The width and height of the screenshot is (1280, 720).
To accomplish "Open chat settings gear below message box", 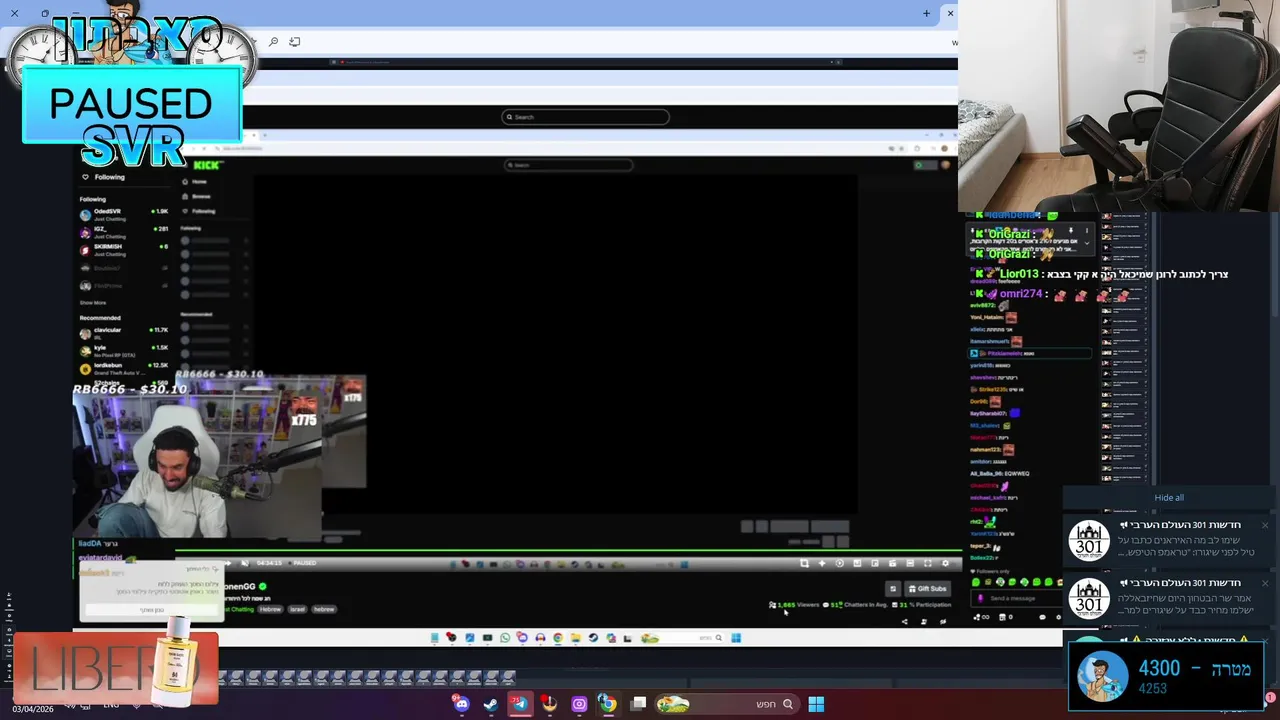I will tap(1058, 617).
